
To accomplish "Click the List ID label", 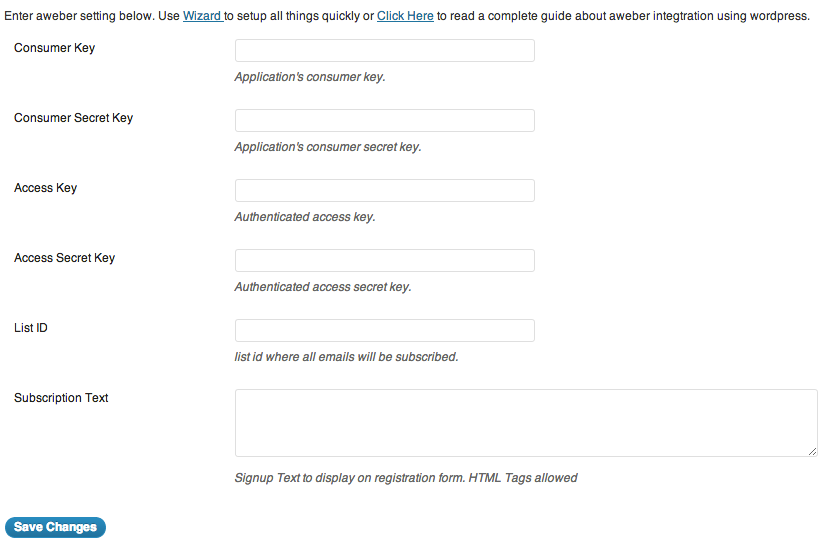I will (x=31, y=328).
